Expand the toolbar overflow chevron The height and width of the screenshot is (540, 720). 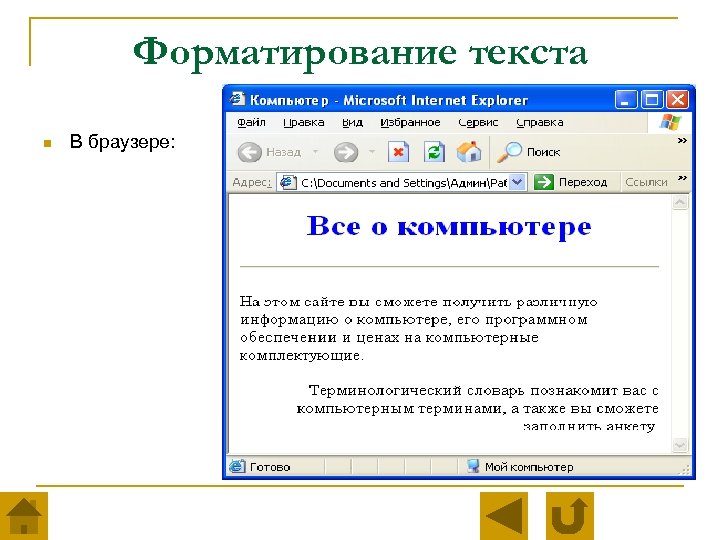(682, 141)
